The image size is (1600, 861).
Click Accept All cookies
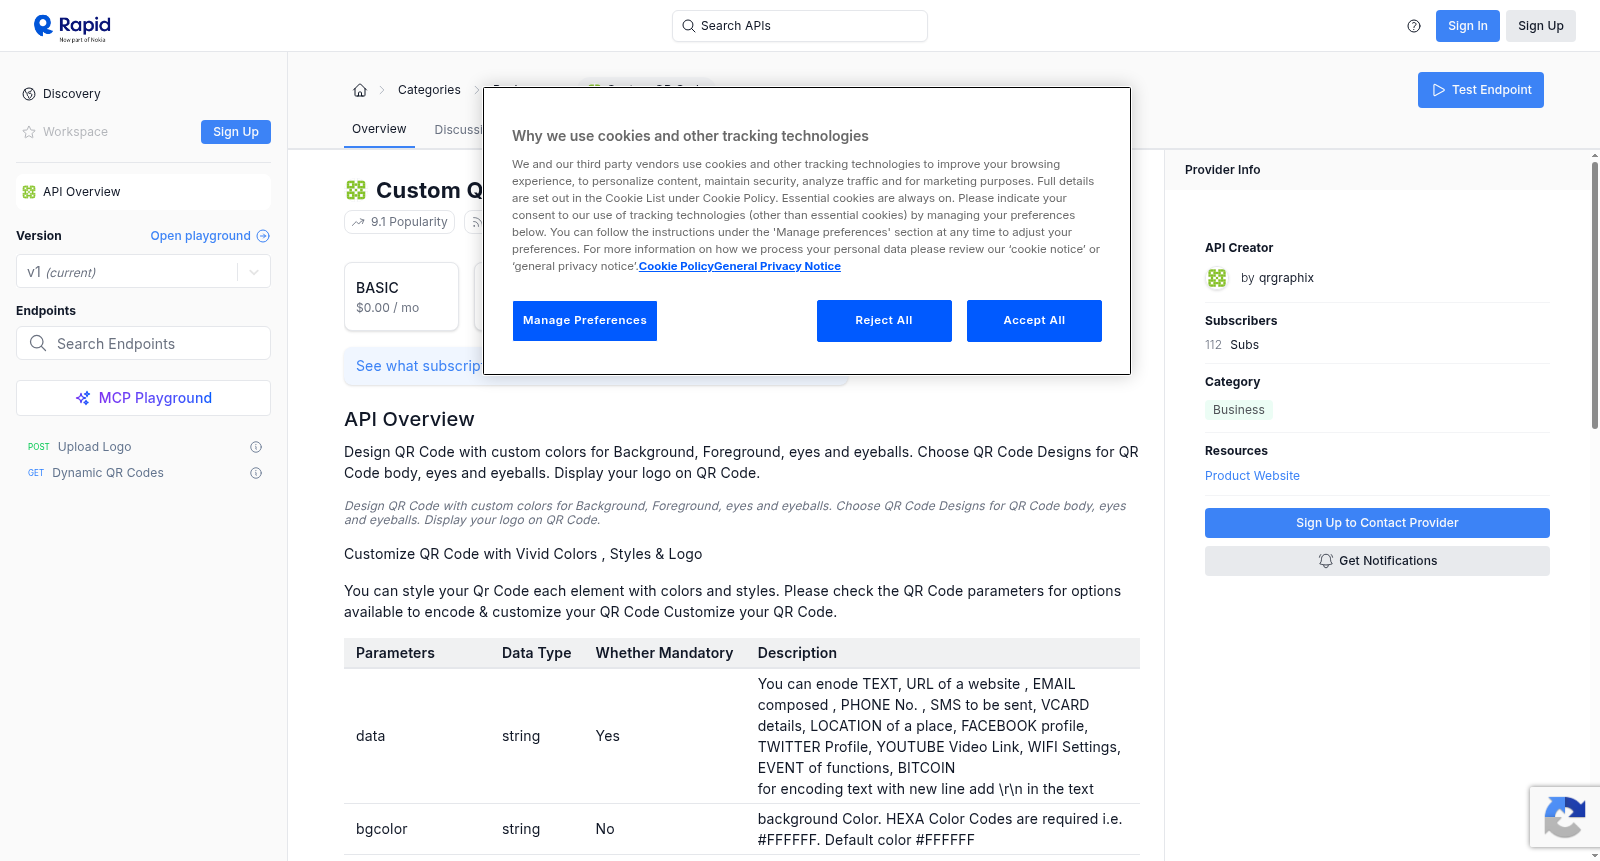1034,321
